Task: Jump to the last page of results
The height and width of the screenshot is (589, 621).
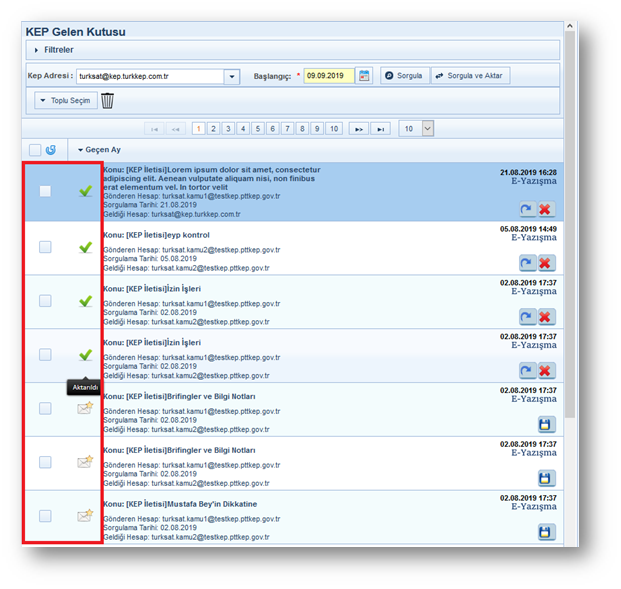Action: (x=380, y=128)
